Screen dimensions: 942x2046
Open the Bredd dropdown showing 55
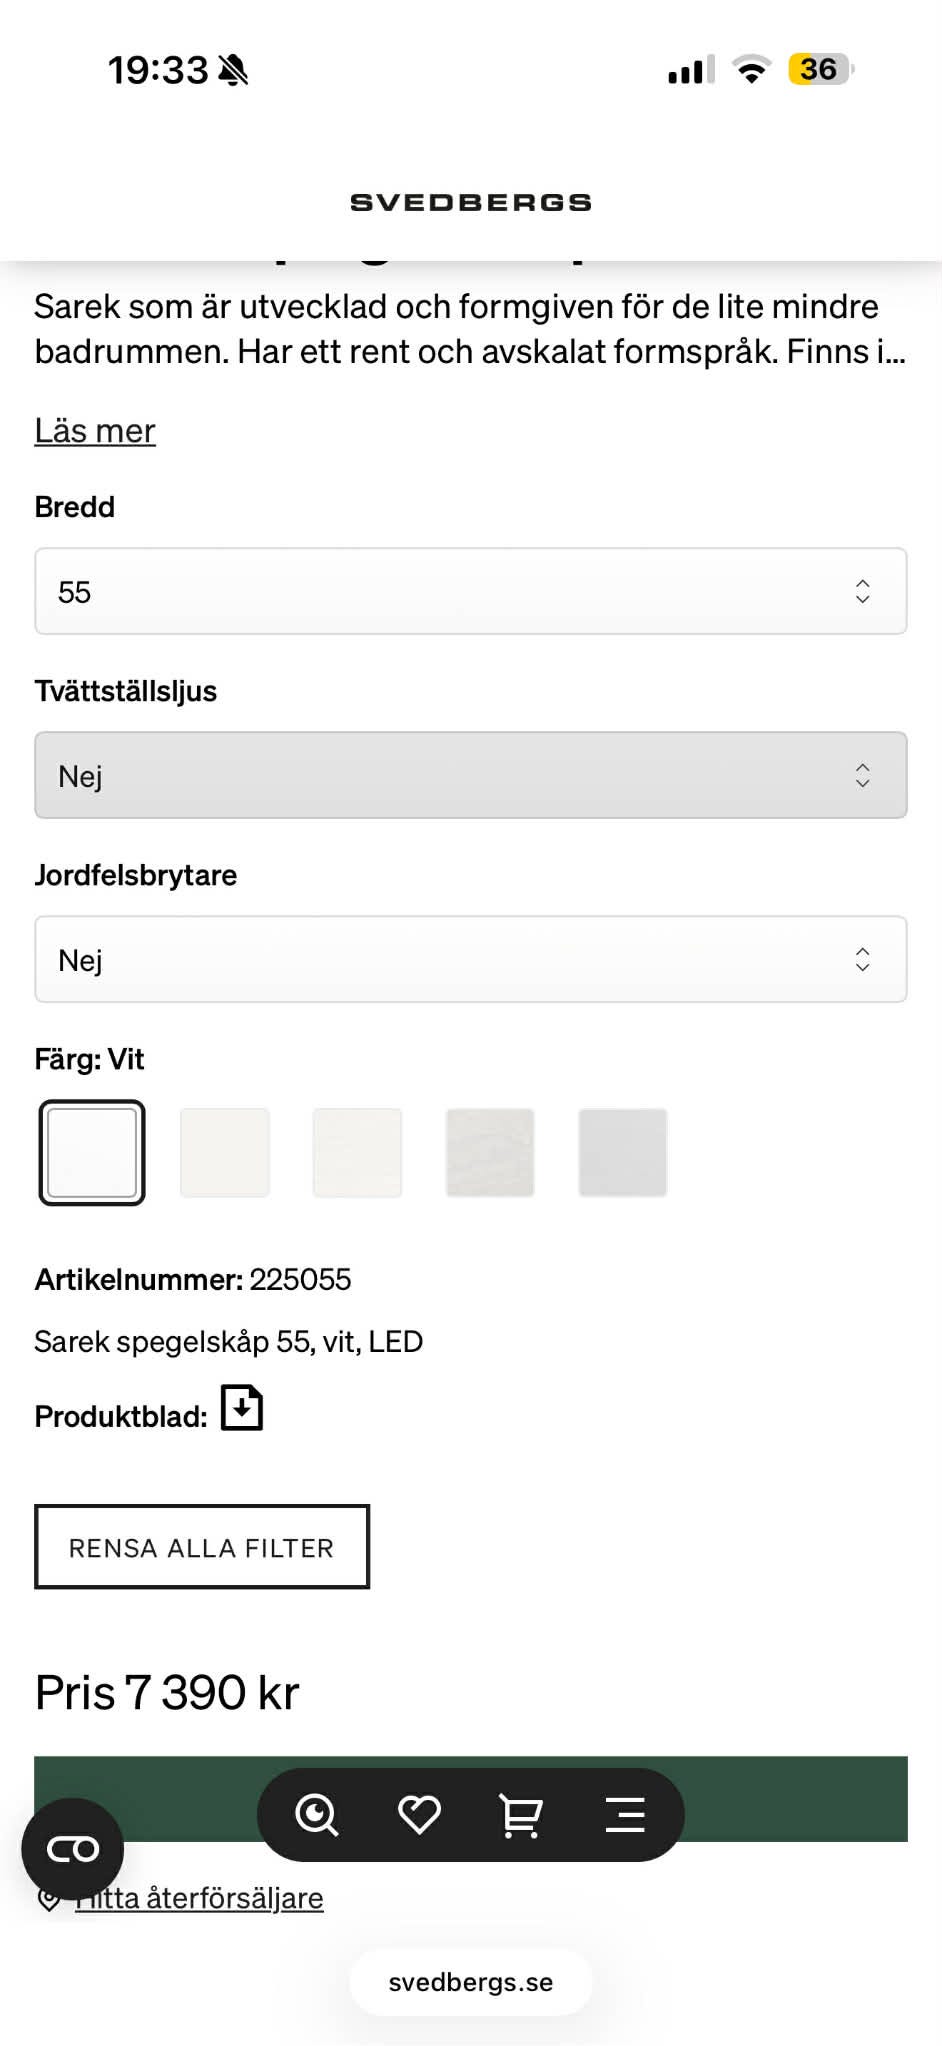[x=470, y=592]
